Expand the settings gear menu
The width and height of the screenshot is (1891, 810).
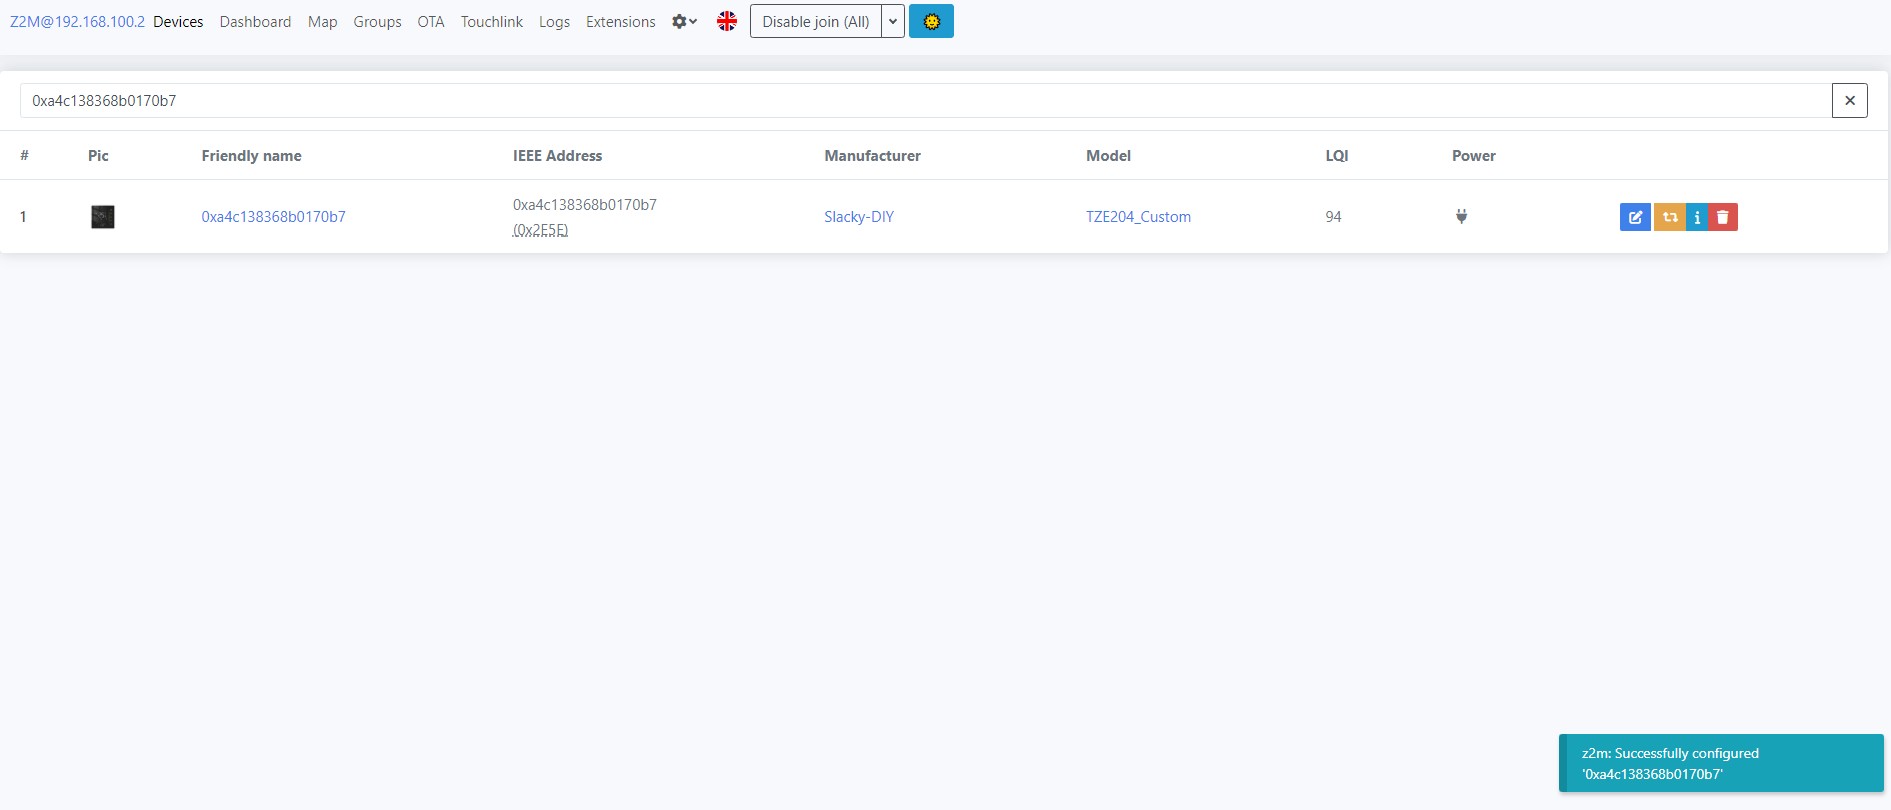point(684,21)
